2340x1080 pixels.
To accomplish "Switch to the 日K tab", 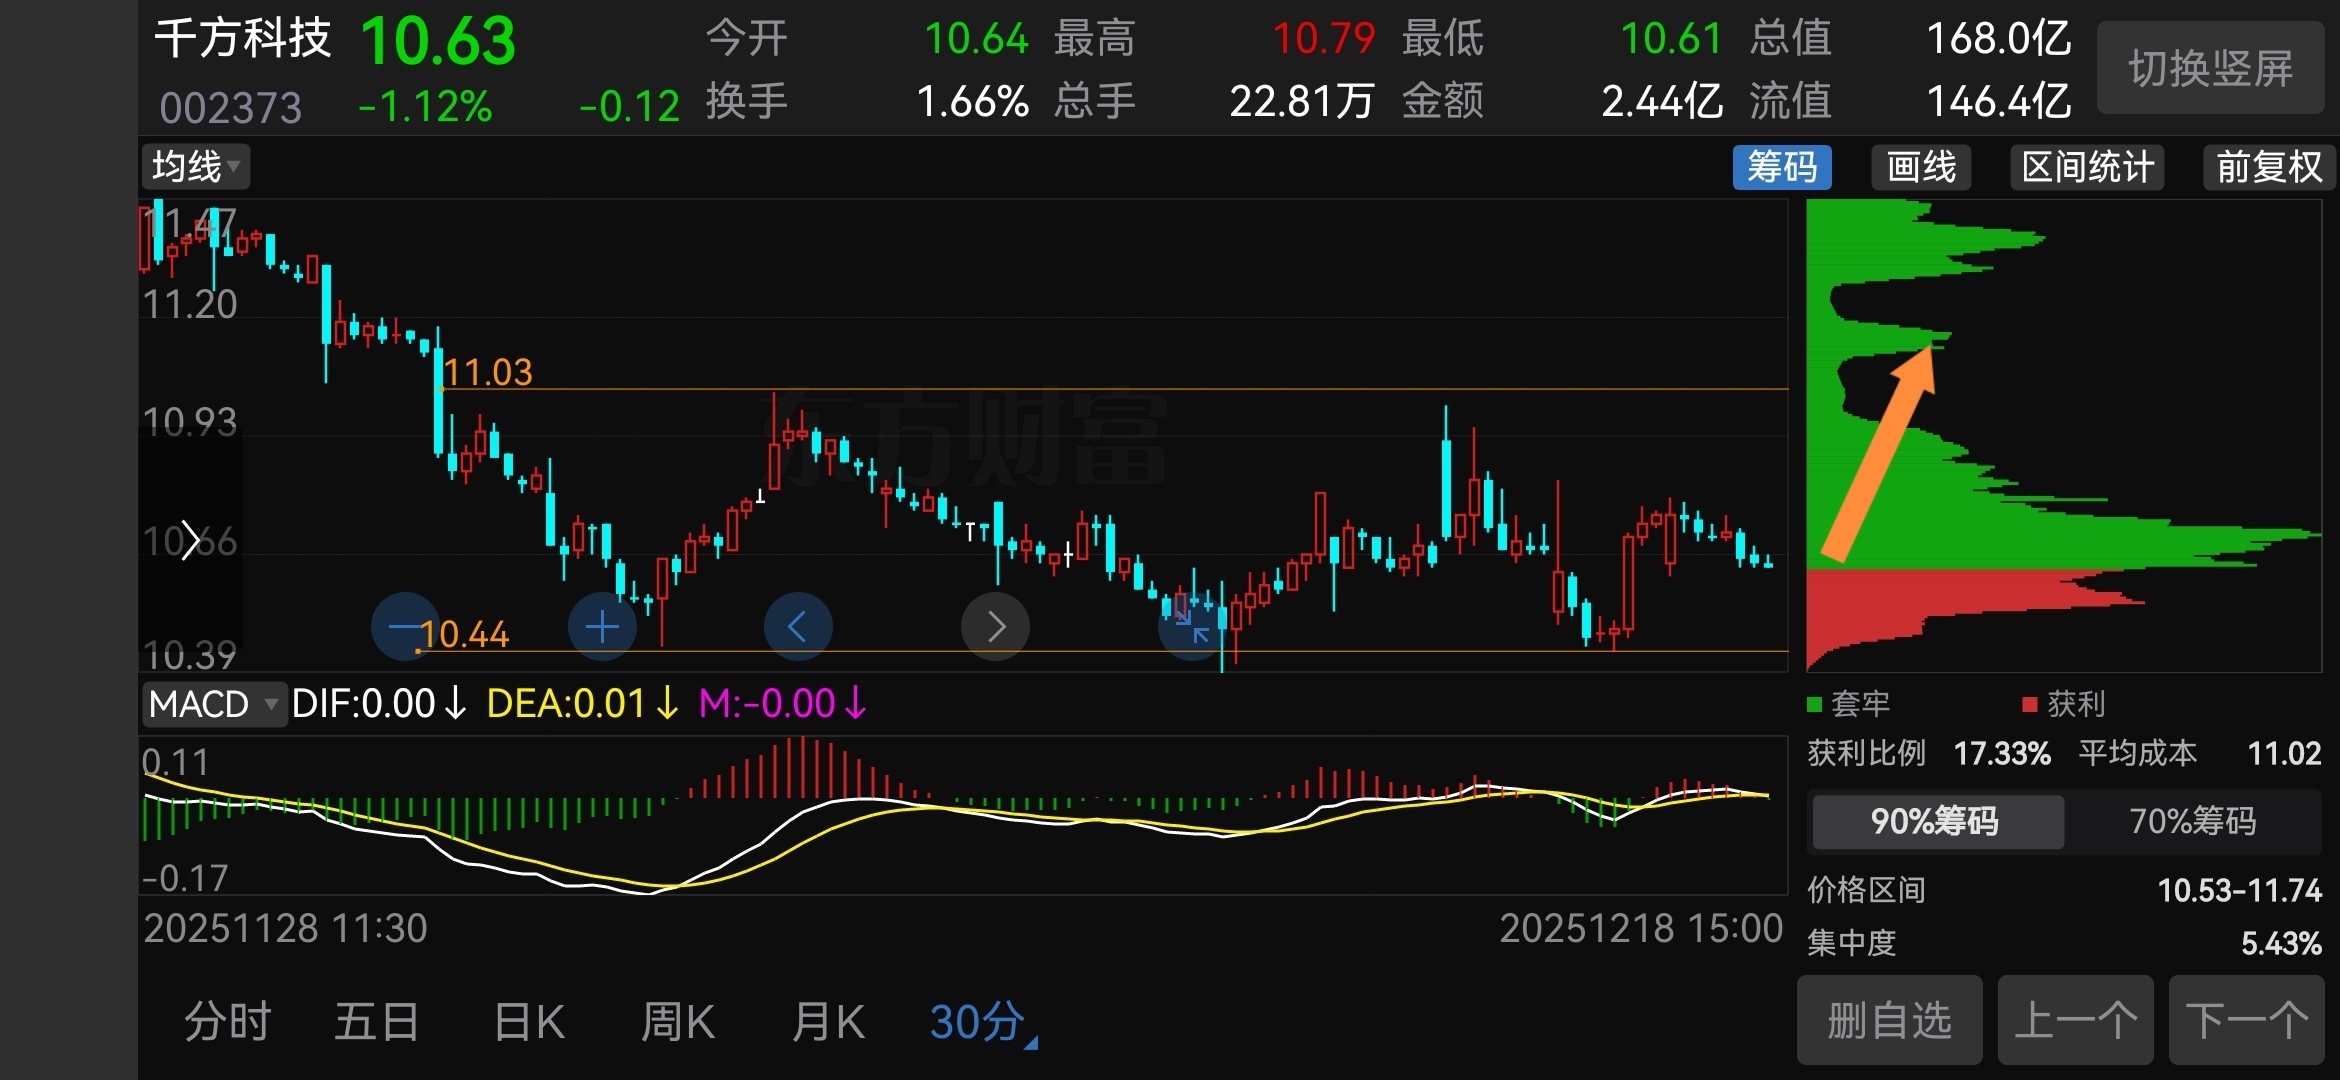I will click(x=529, y=1023).
